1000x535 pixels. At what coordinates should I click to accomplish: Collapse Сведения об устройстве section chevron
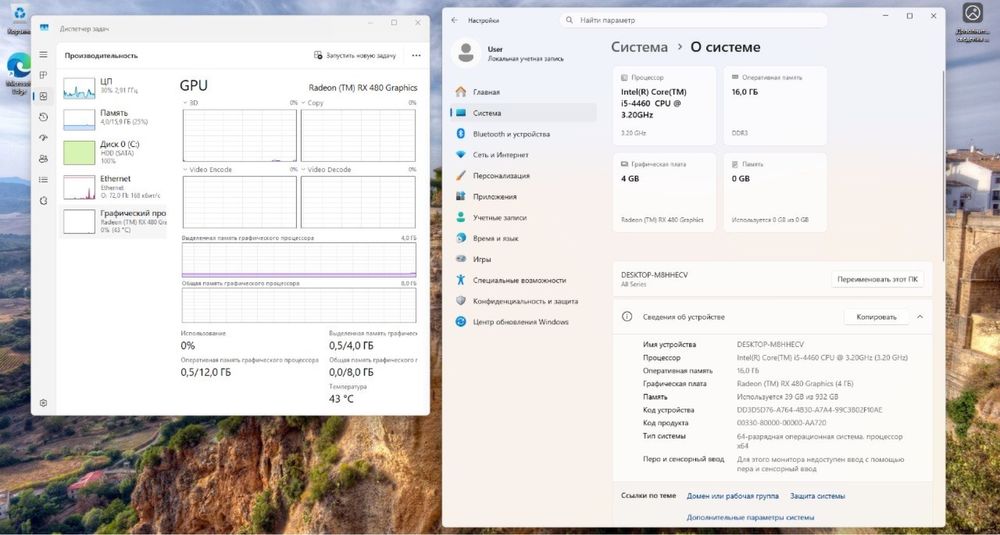pos(920,317)
